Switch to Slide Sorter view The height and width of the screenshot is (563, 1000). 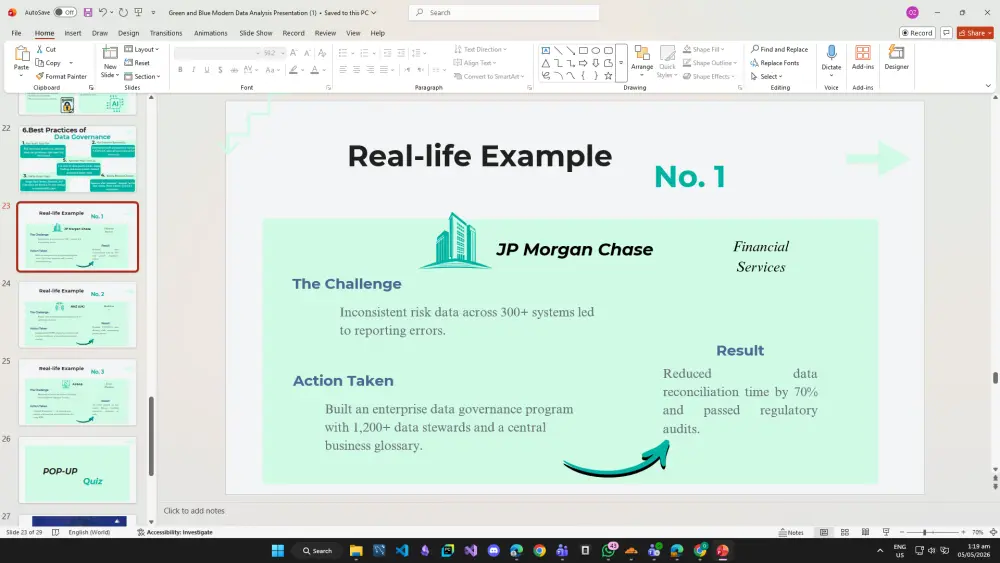(844, 532)
